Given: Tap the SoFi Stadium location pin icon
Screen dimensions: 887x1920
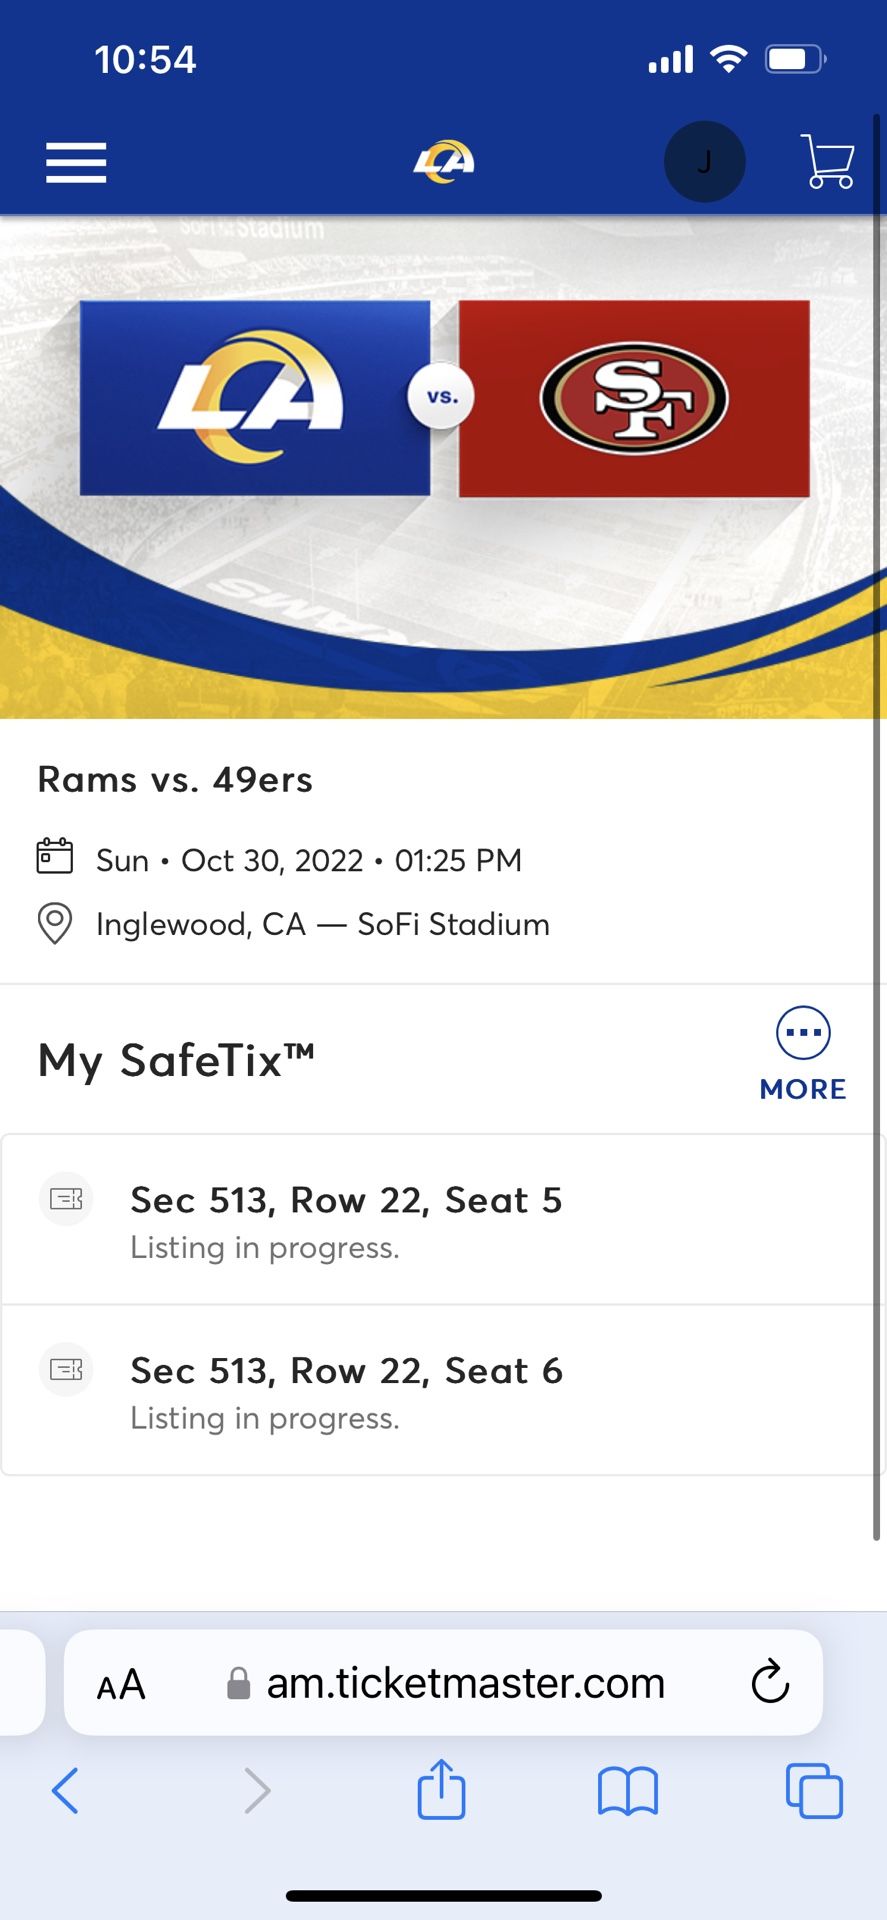Looking at the screenshot, I should click(x=55, y=923).
